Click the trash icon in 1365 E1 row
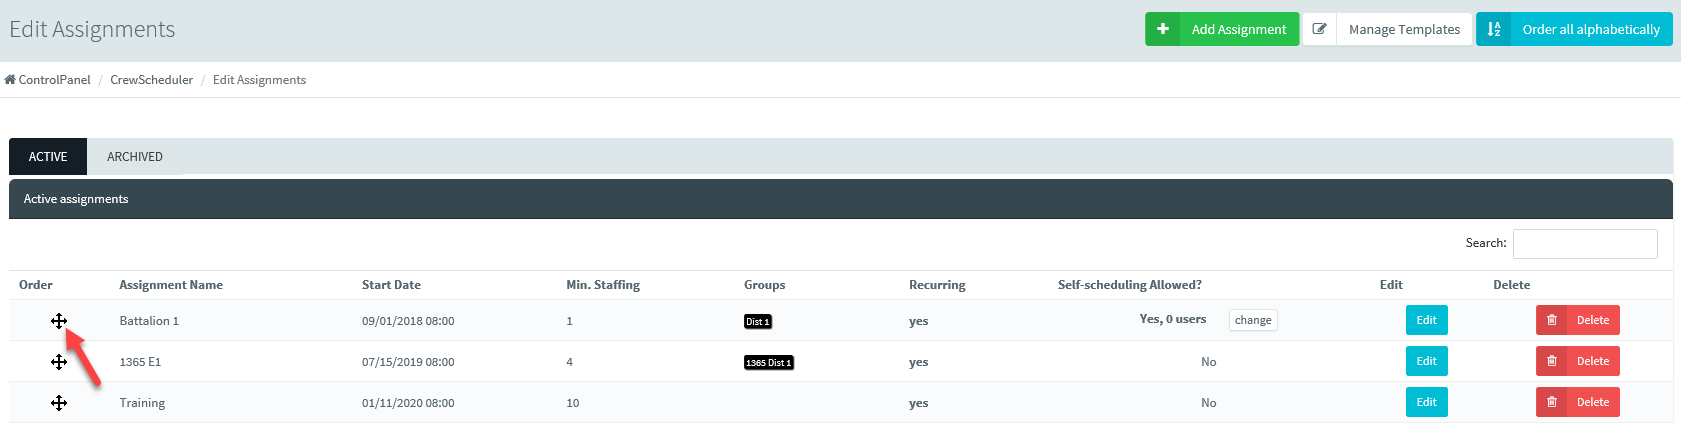Image resolution: width=1681 pixels, height=423 pixels. click(1552, 361)
